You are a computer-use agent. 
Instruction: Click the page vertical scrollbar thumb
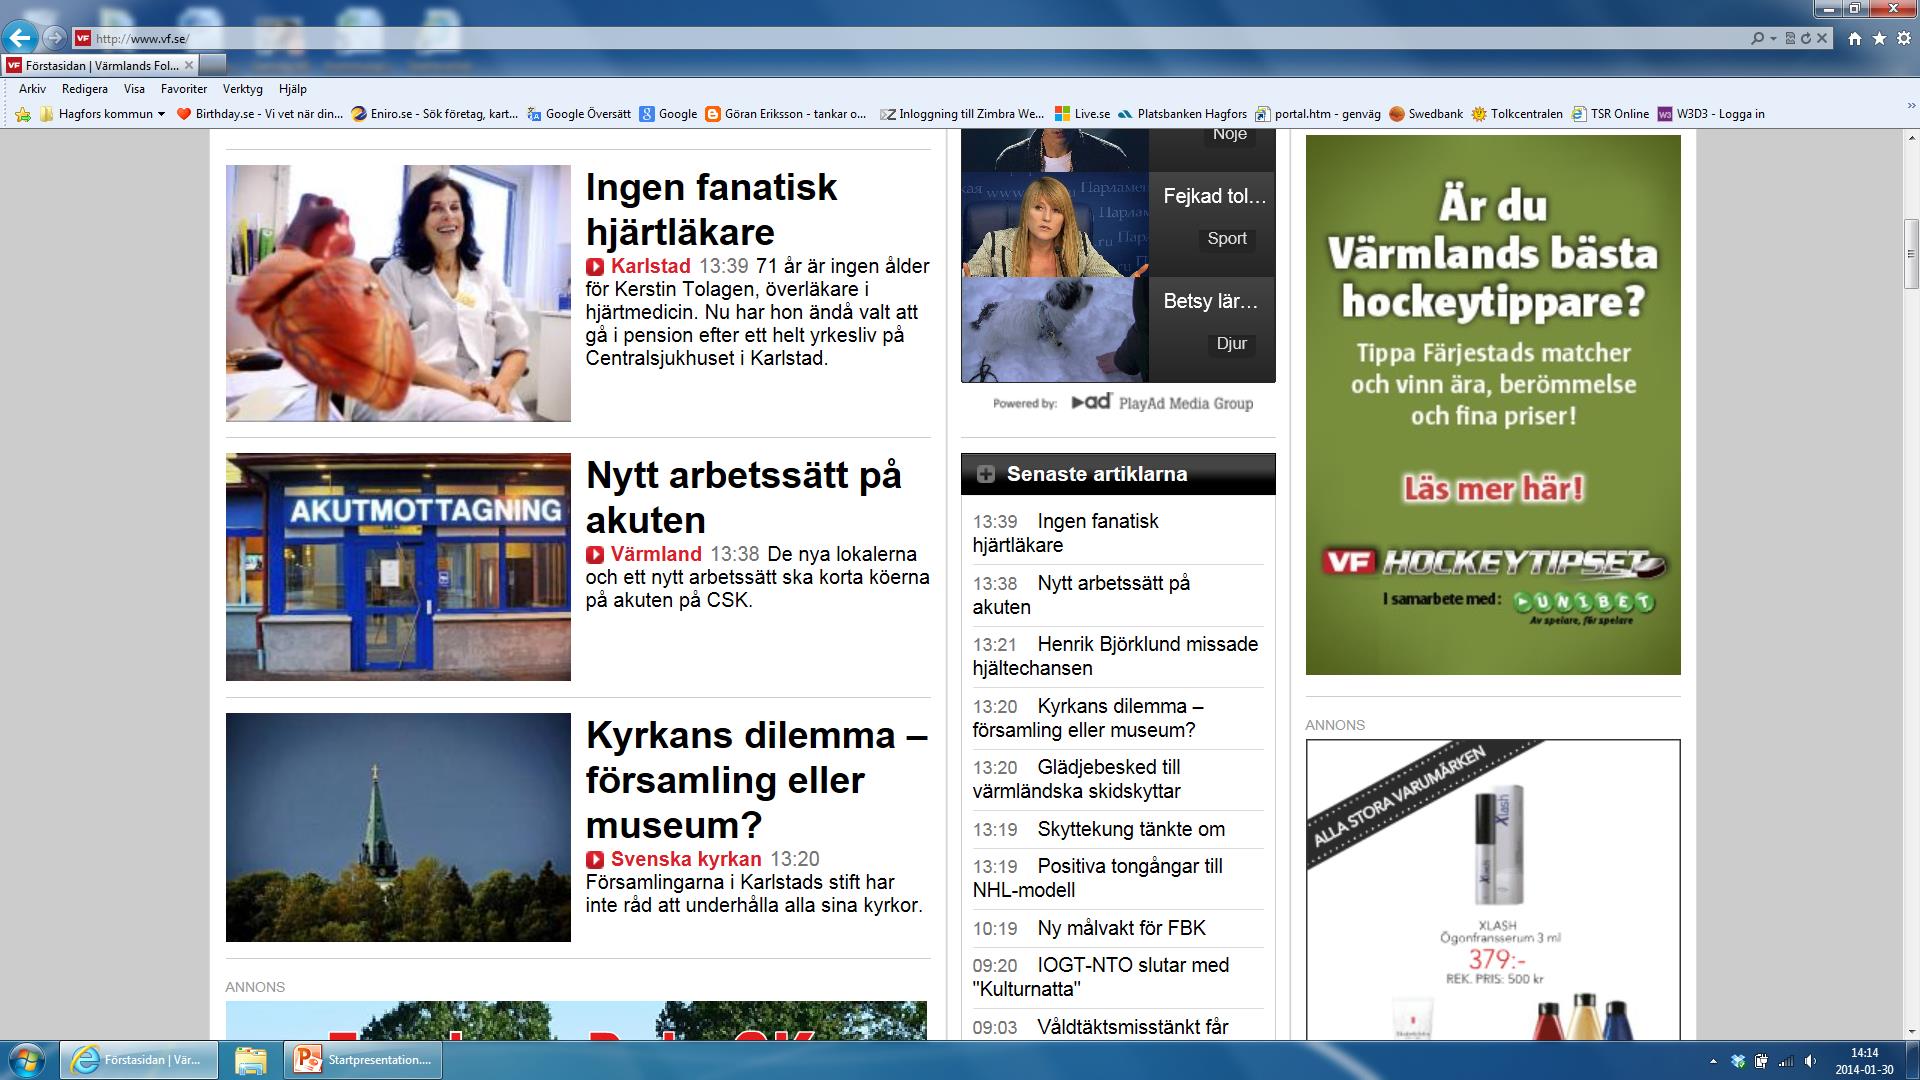click(1911, 255)
